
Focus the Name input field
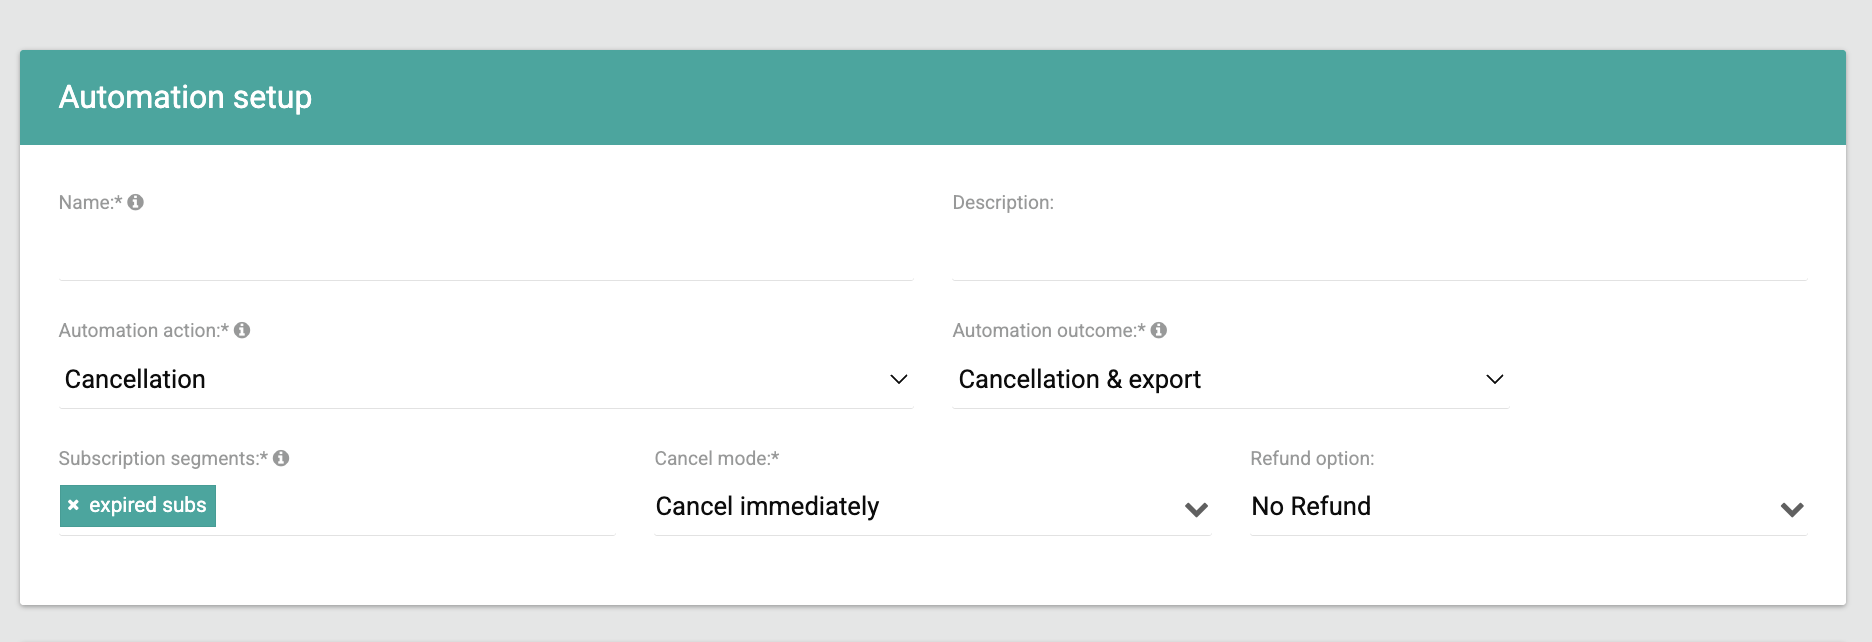point(486,253)
